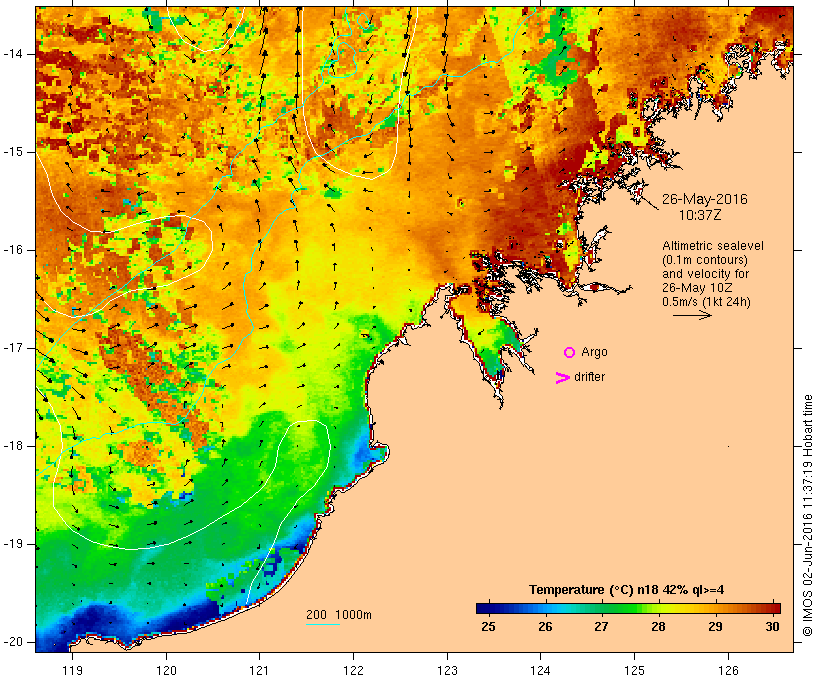
Task: Click the '200 1000m' isobath label
Action: 339,615
